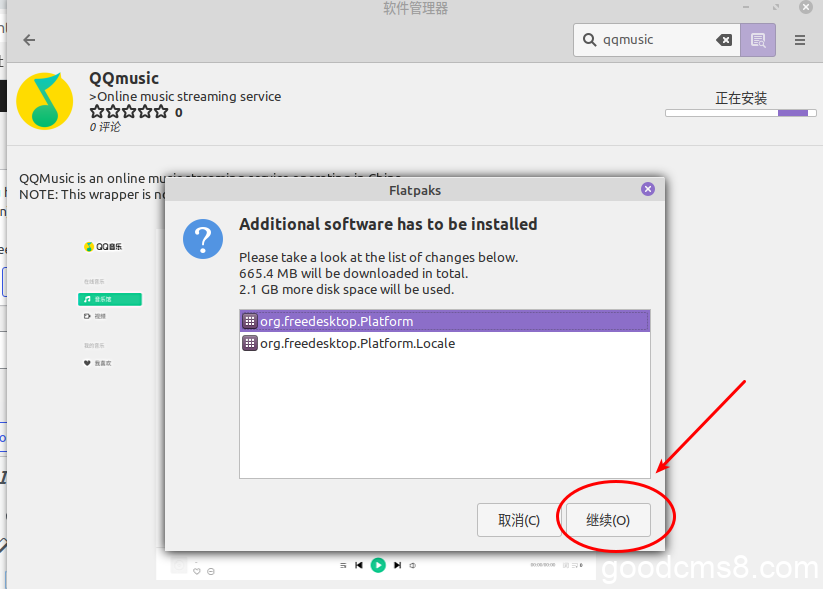Click the package icon beside org.freedesktop.Platform
The height and width of the screenshot is (589, 823).
point(249,321)
